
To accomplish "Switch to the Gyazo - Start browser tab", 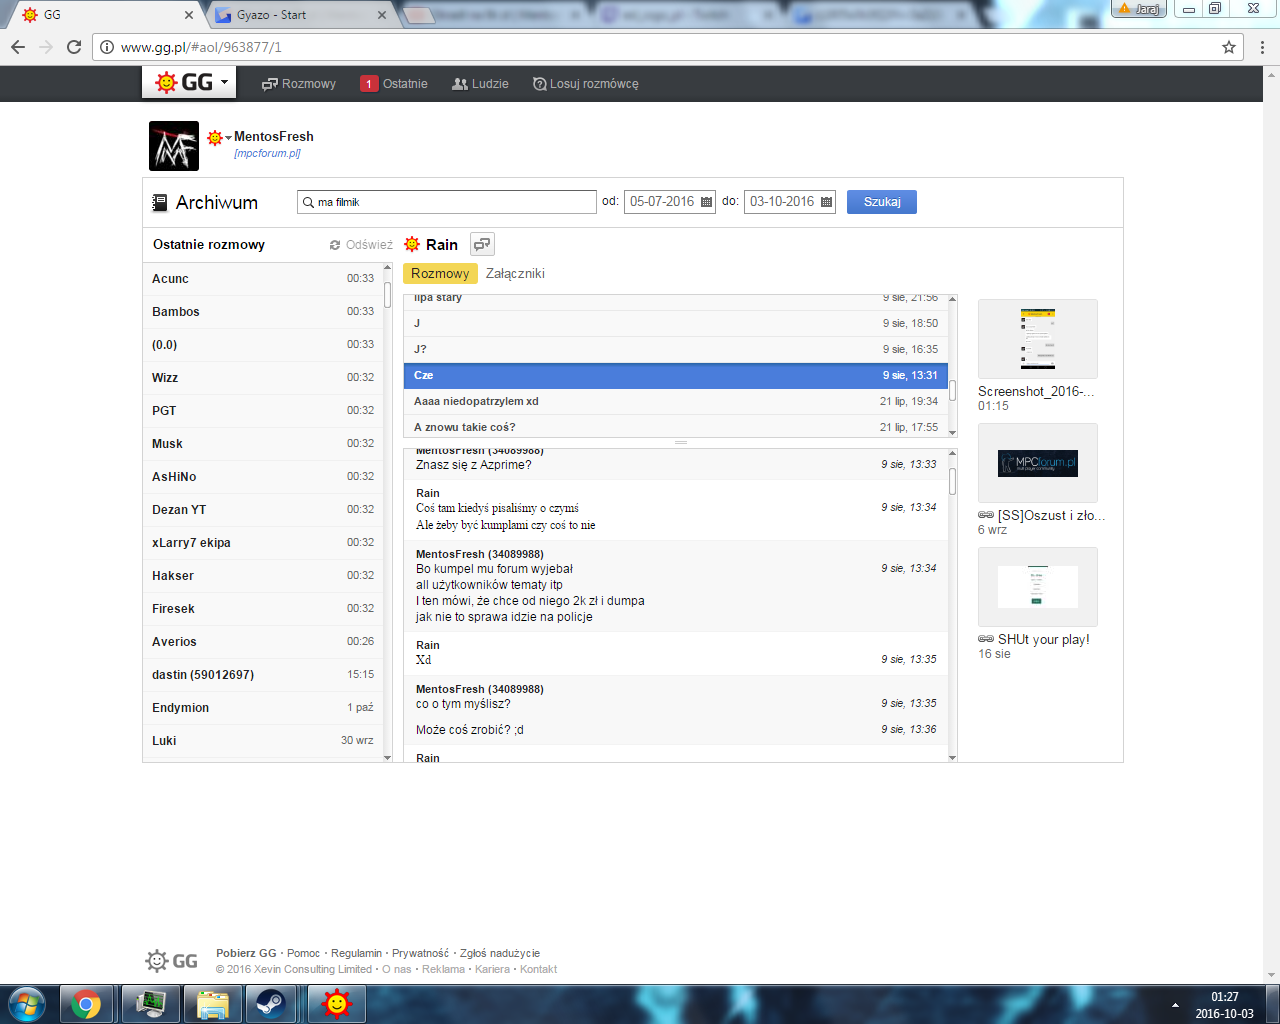I will coord(301,15).
